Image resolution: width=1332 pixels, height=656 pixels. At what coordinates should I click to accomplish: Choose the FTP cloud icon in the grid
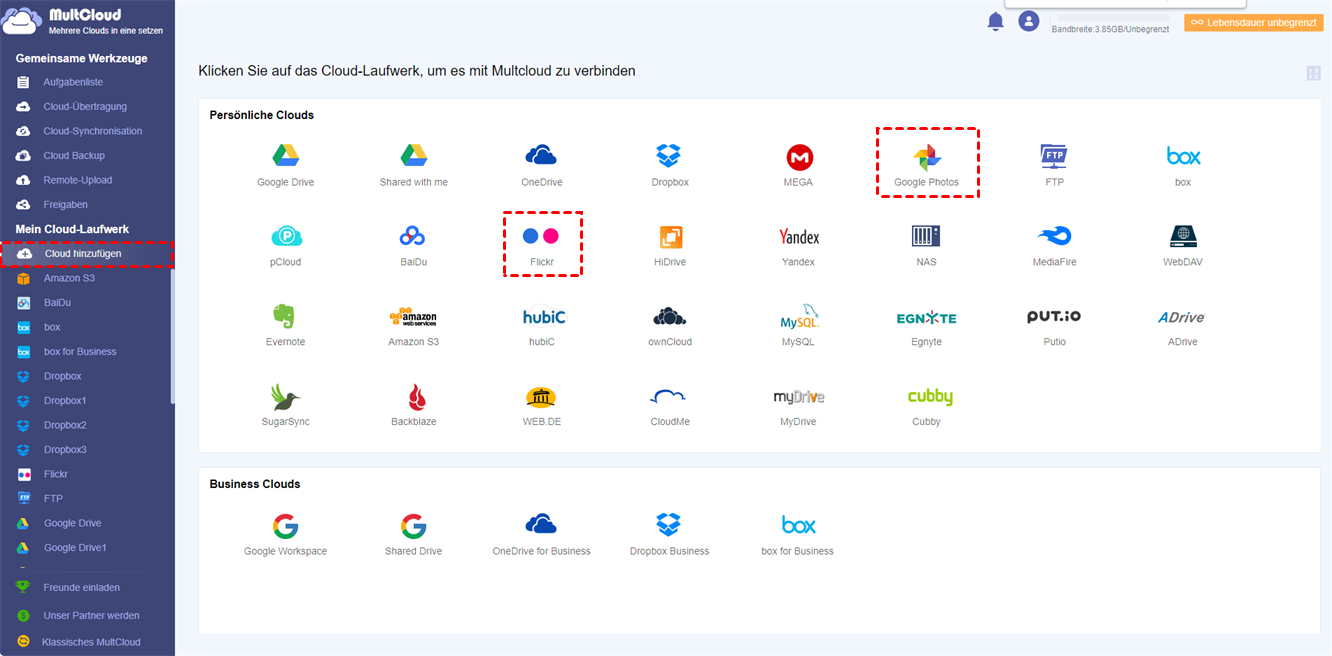pos(1054,156)
